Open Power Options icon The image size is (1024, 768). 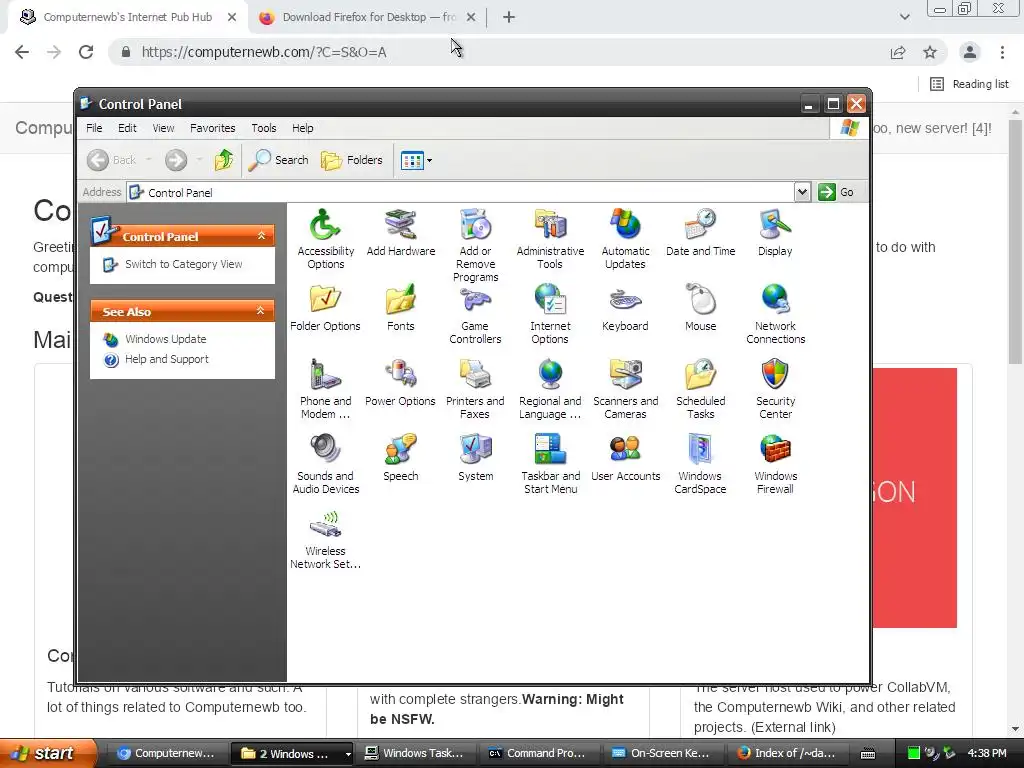click(400, 383)
